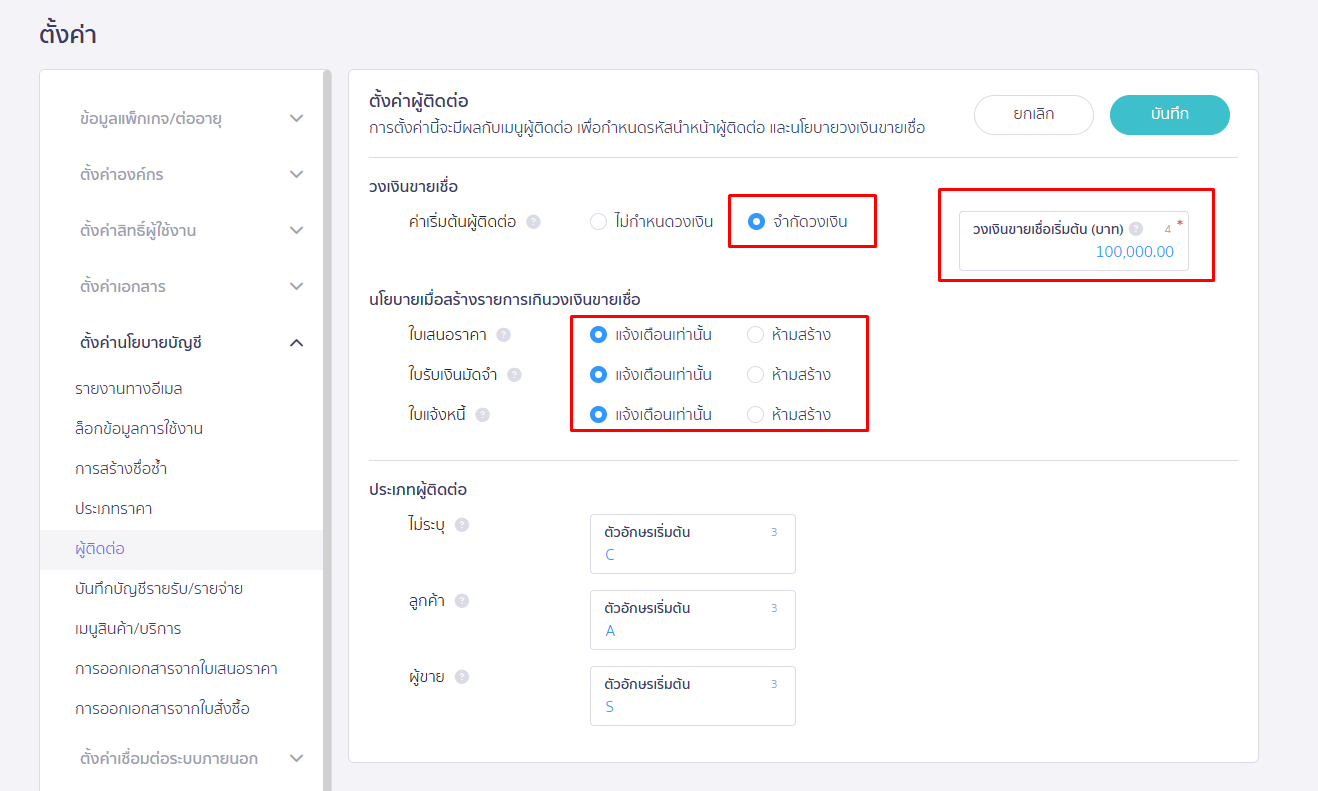The width and height of the screenshot is (1318, 791).
Task: Choose ห้ามสร้าง for ใบรับเงินมัดจำ
Action: 756,375
